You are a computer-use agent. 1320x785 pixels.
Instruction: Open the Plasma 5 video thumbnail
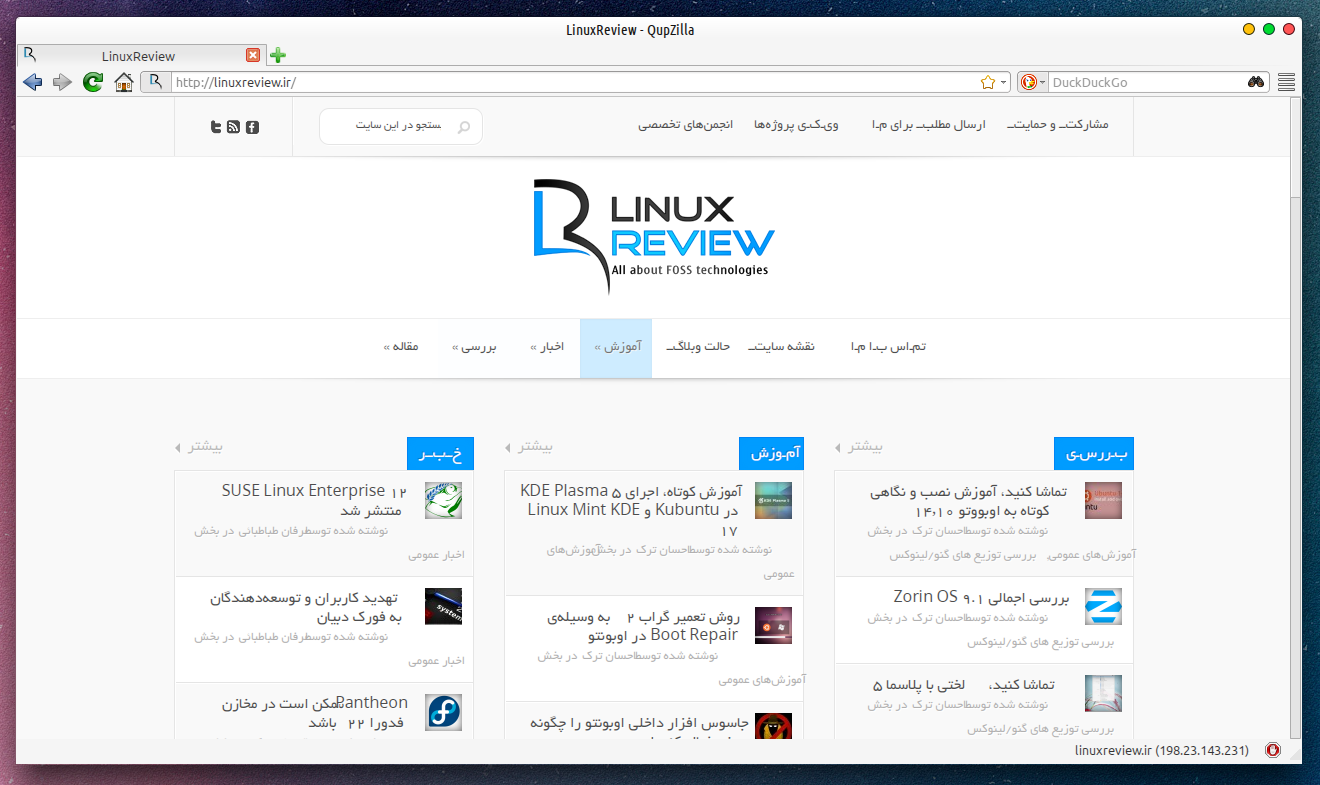click(1103, 693)
